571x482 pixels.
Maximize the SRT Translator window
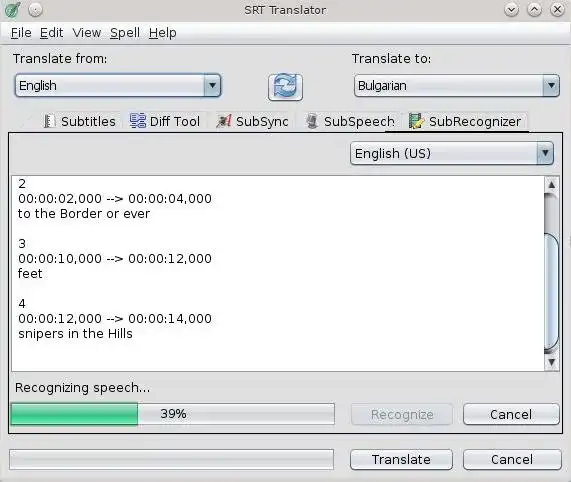pyautogui.click(x=534, y=10)
